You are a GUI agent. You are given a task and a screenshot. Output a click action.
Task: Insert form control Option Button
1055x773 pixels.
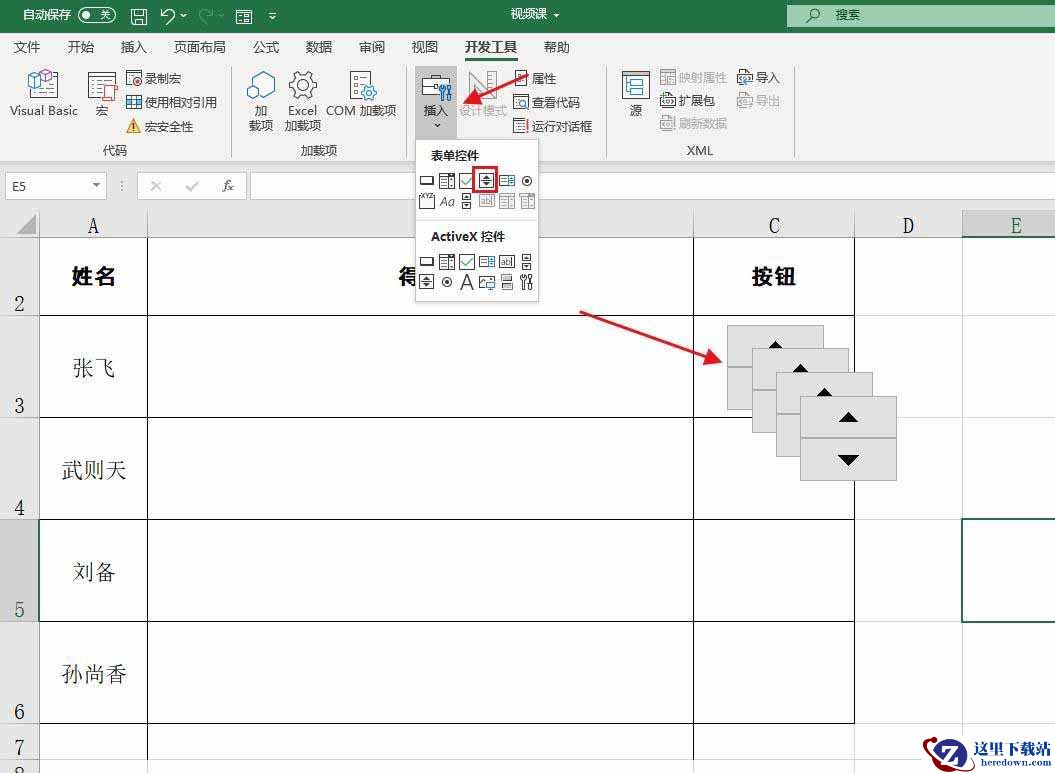527,181
